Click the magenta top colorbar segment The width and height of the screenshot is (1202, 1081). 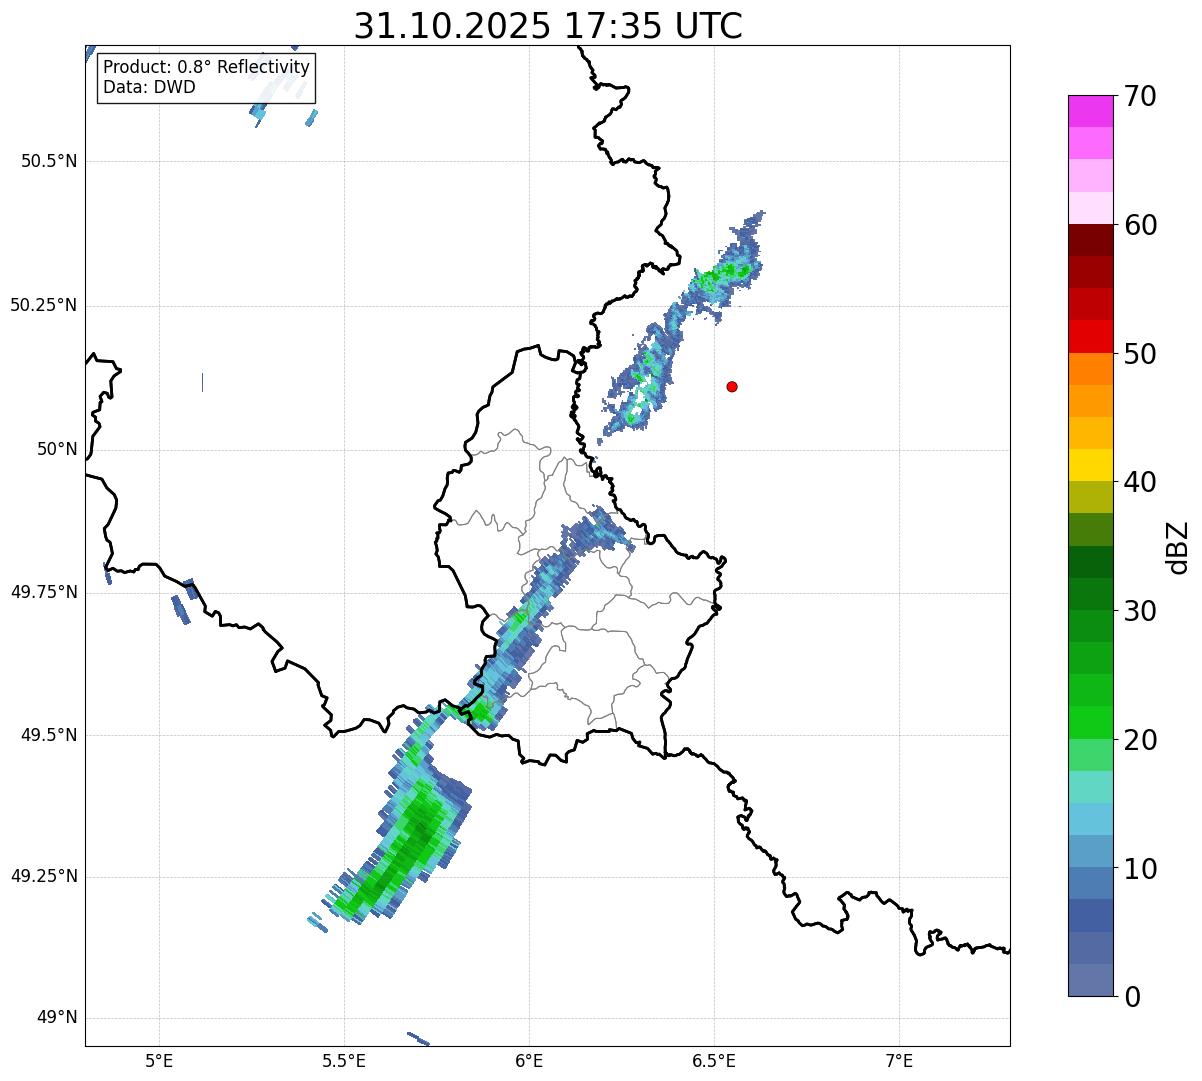(x=1090, y=111)
